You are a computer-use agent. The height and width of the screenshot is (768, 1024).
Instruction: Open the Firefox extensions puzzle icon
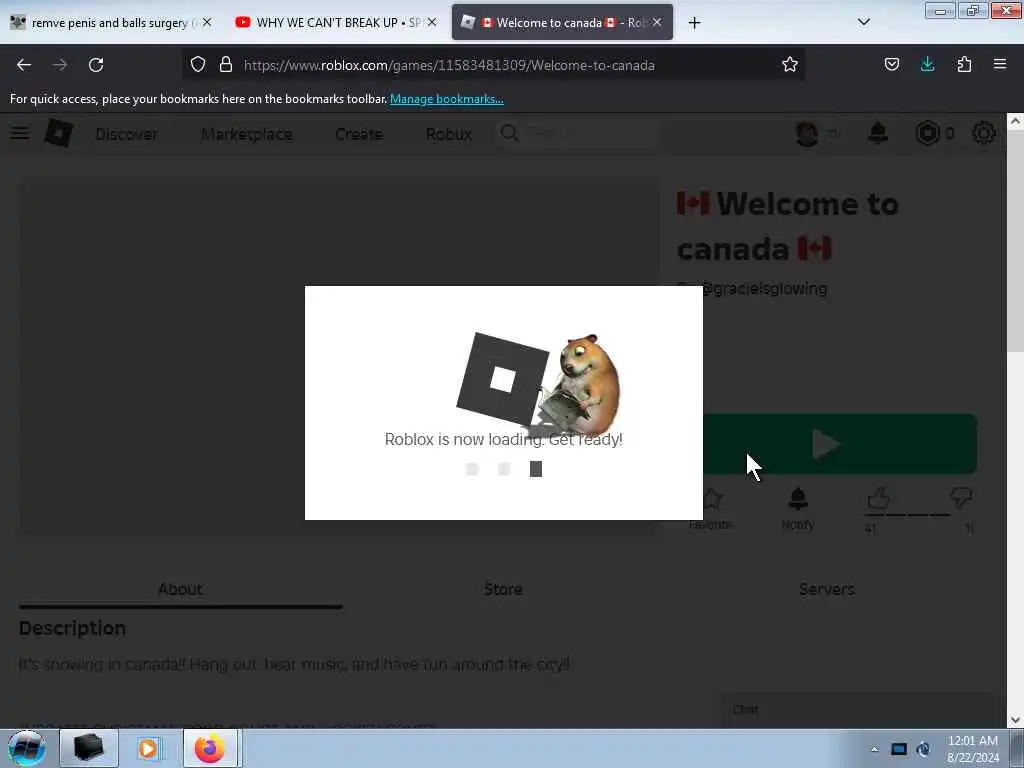964,65
